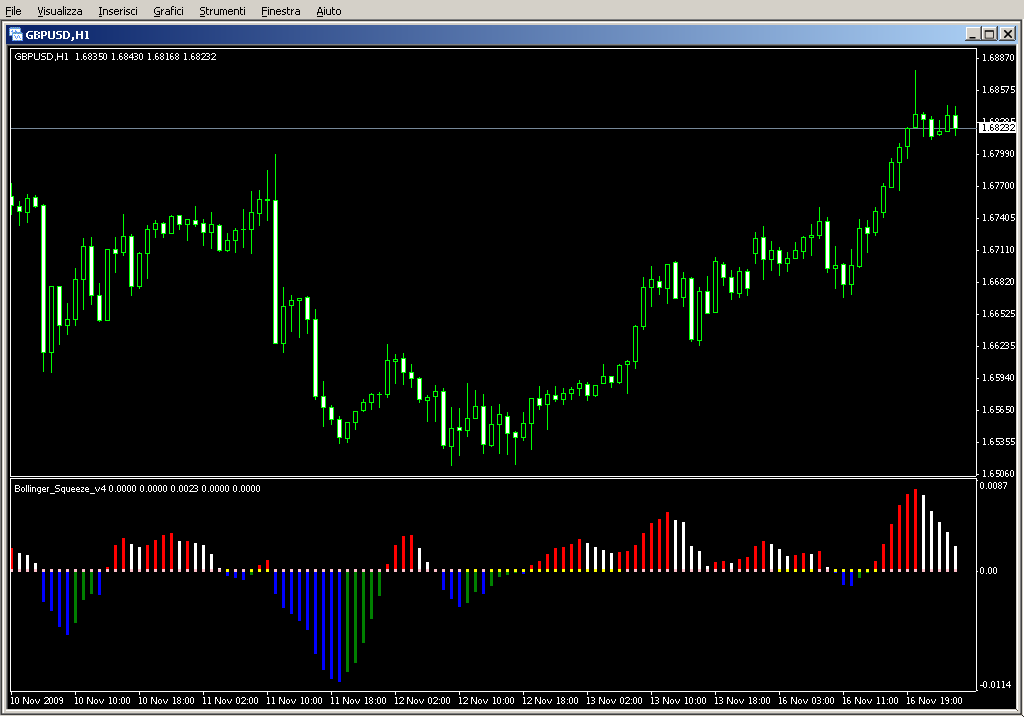Click the GBPUSD,H1 title bar text
The width and height of the screenshot is (1024, 717).
coord(57,35)
